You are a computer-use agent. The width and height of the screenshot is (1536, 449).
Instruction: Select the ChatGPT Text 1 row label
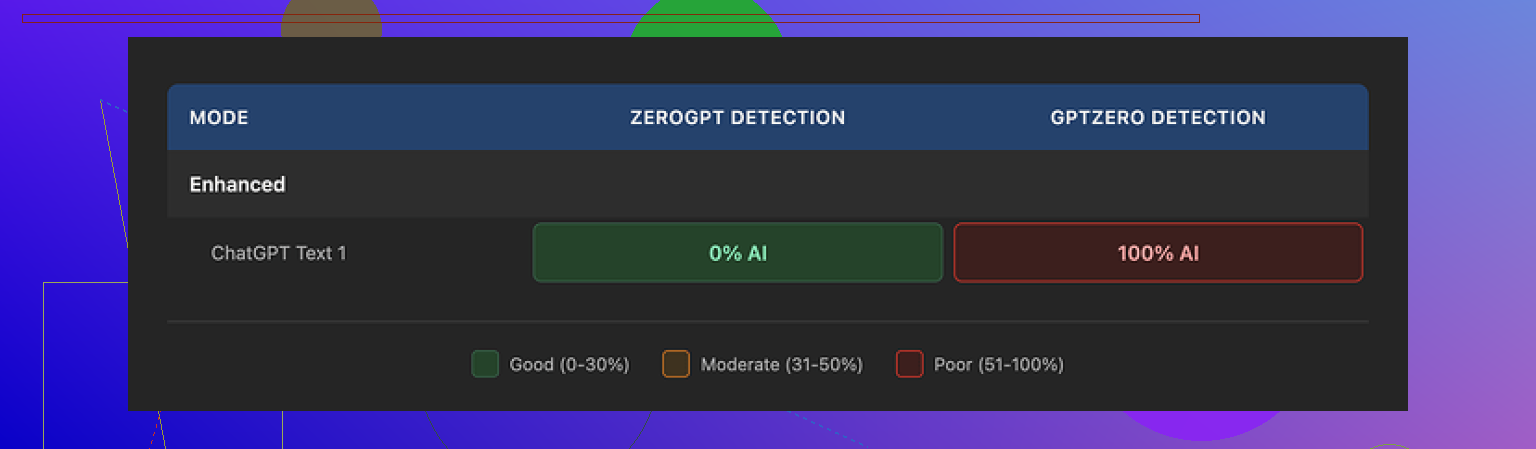point(278,253)
